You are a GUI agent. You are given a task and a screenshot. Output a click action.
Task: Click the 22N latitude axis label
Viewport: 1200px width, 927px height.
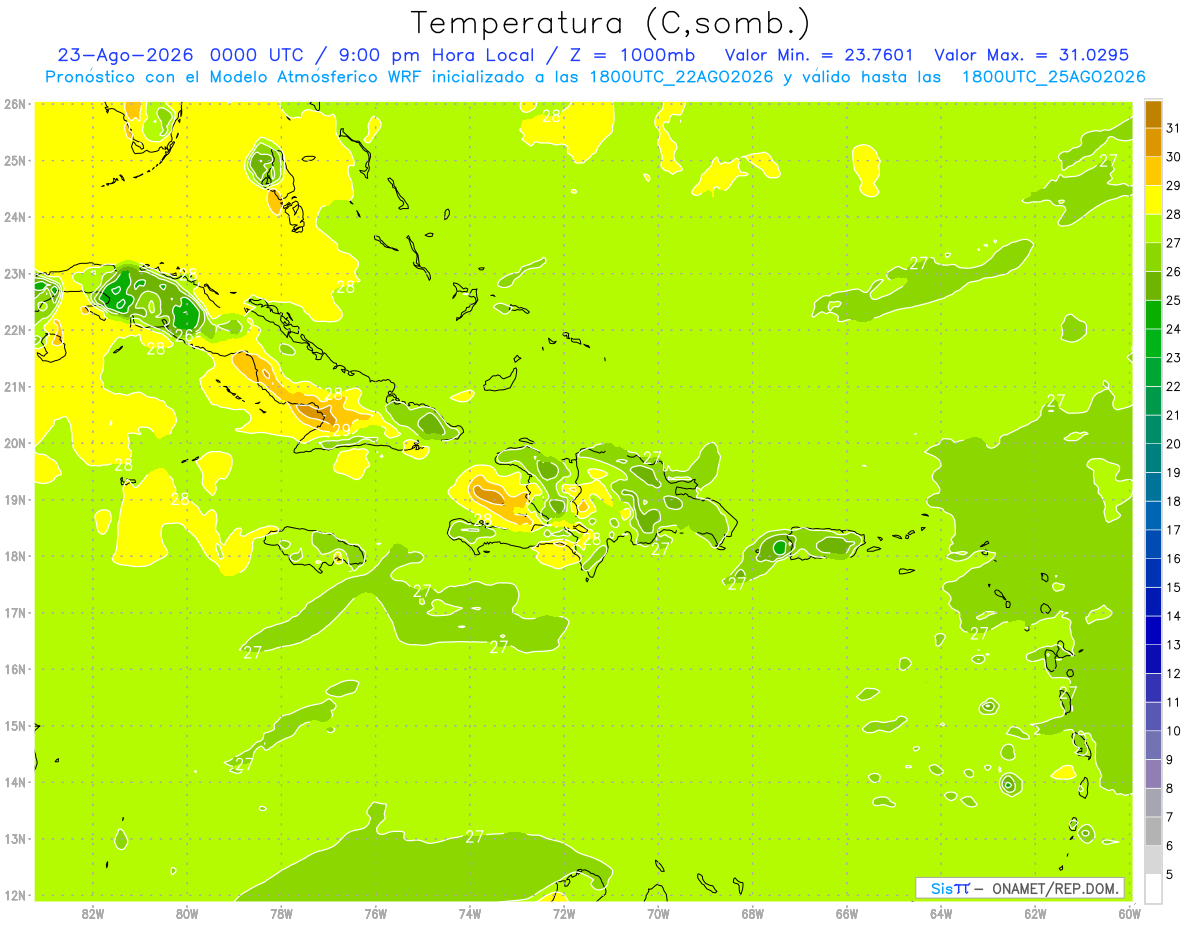14,330
